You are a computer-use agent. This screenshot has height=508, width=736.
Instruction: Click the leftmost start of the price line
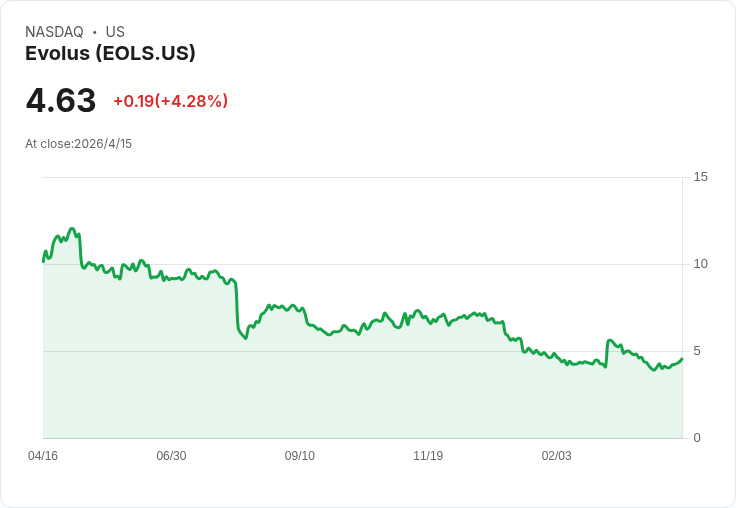point(43,261)
